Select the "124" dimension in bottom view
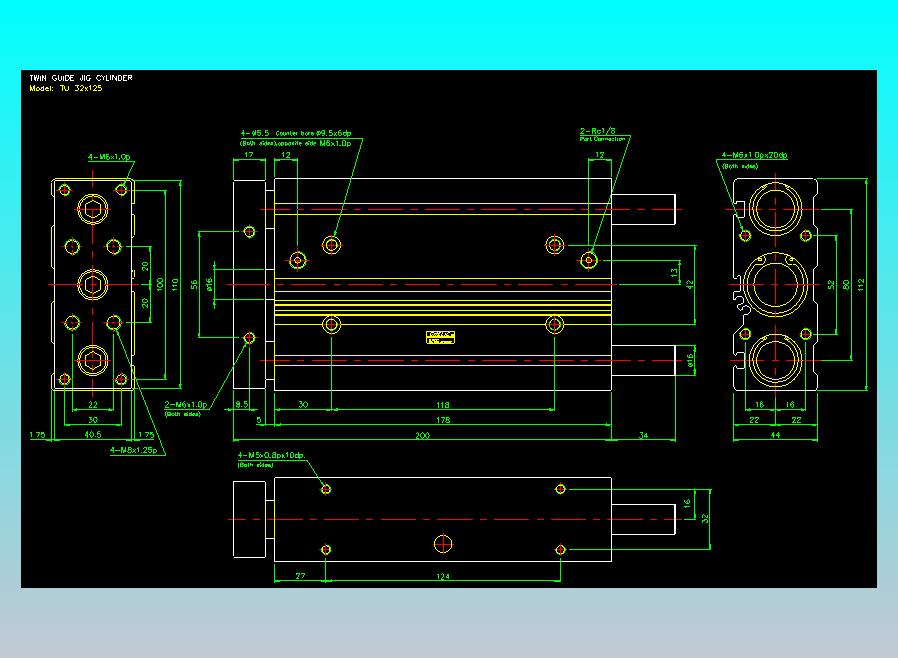898x658 pixels. pyautogui.click(x=443, y=576)
